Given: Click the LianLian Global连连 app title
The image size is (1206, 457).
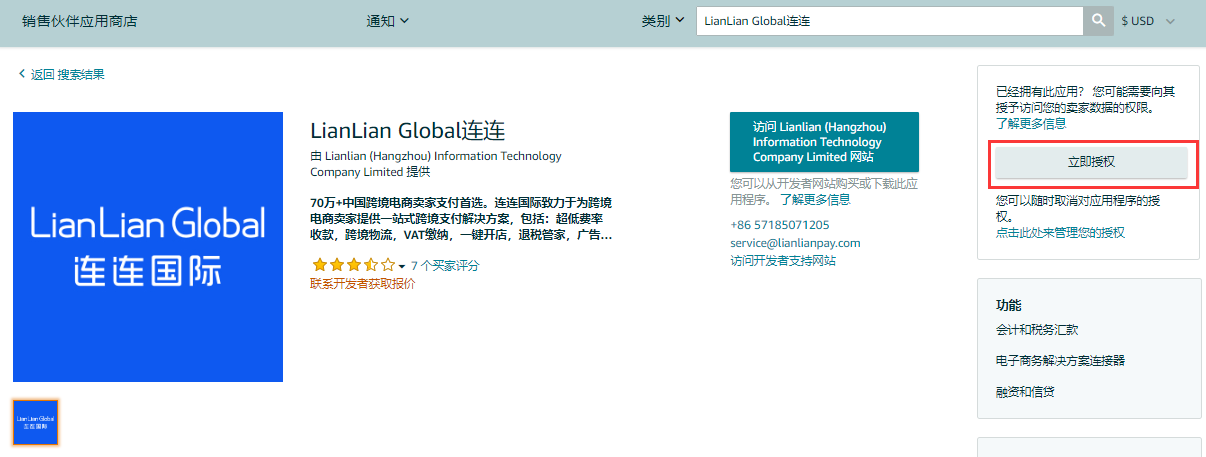Looking at the screenshot, I should pos(408,131).
